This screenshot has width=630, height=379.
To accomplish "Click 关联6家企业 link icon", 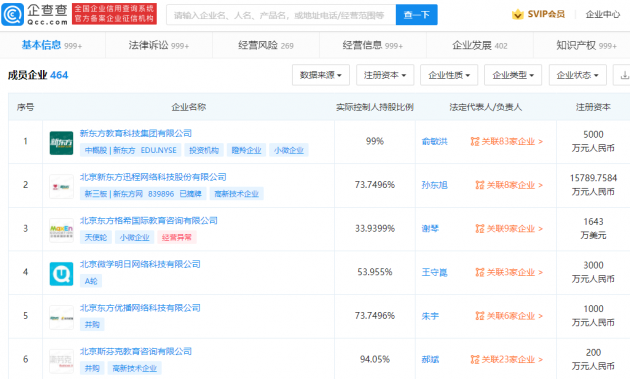I will click(480, 316).
